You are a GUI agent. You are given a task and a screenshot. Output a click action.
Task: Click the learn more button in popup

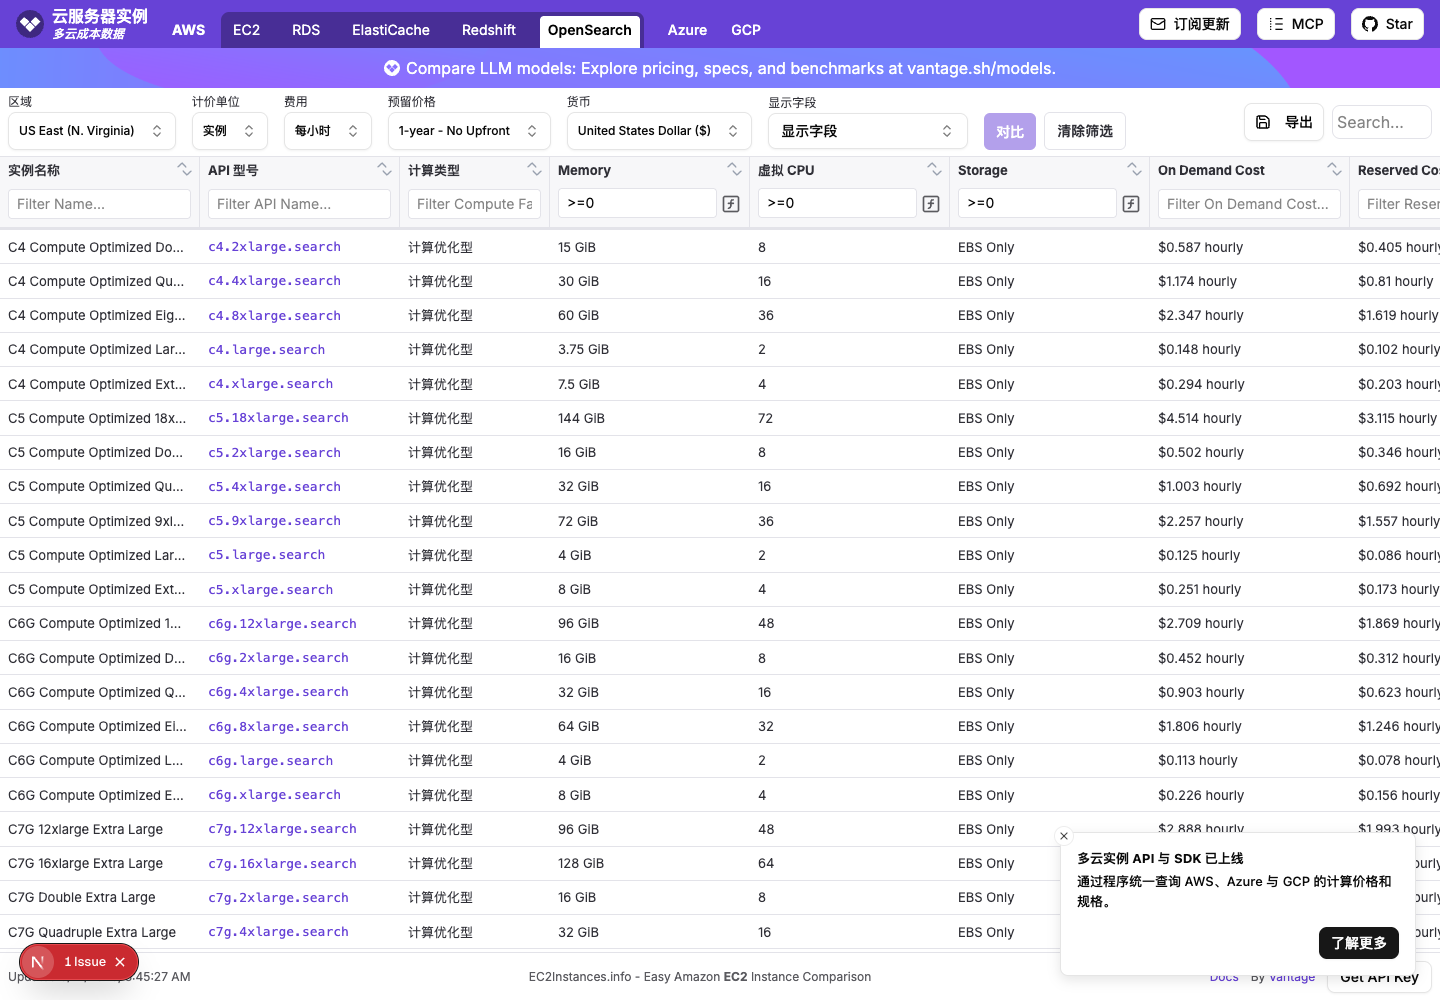pos(1359,943)
